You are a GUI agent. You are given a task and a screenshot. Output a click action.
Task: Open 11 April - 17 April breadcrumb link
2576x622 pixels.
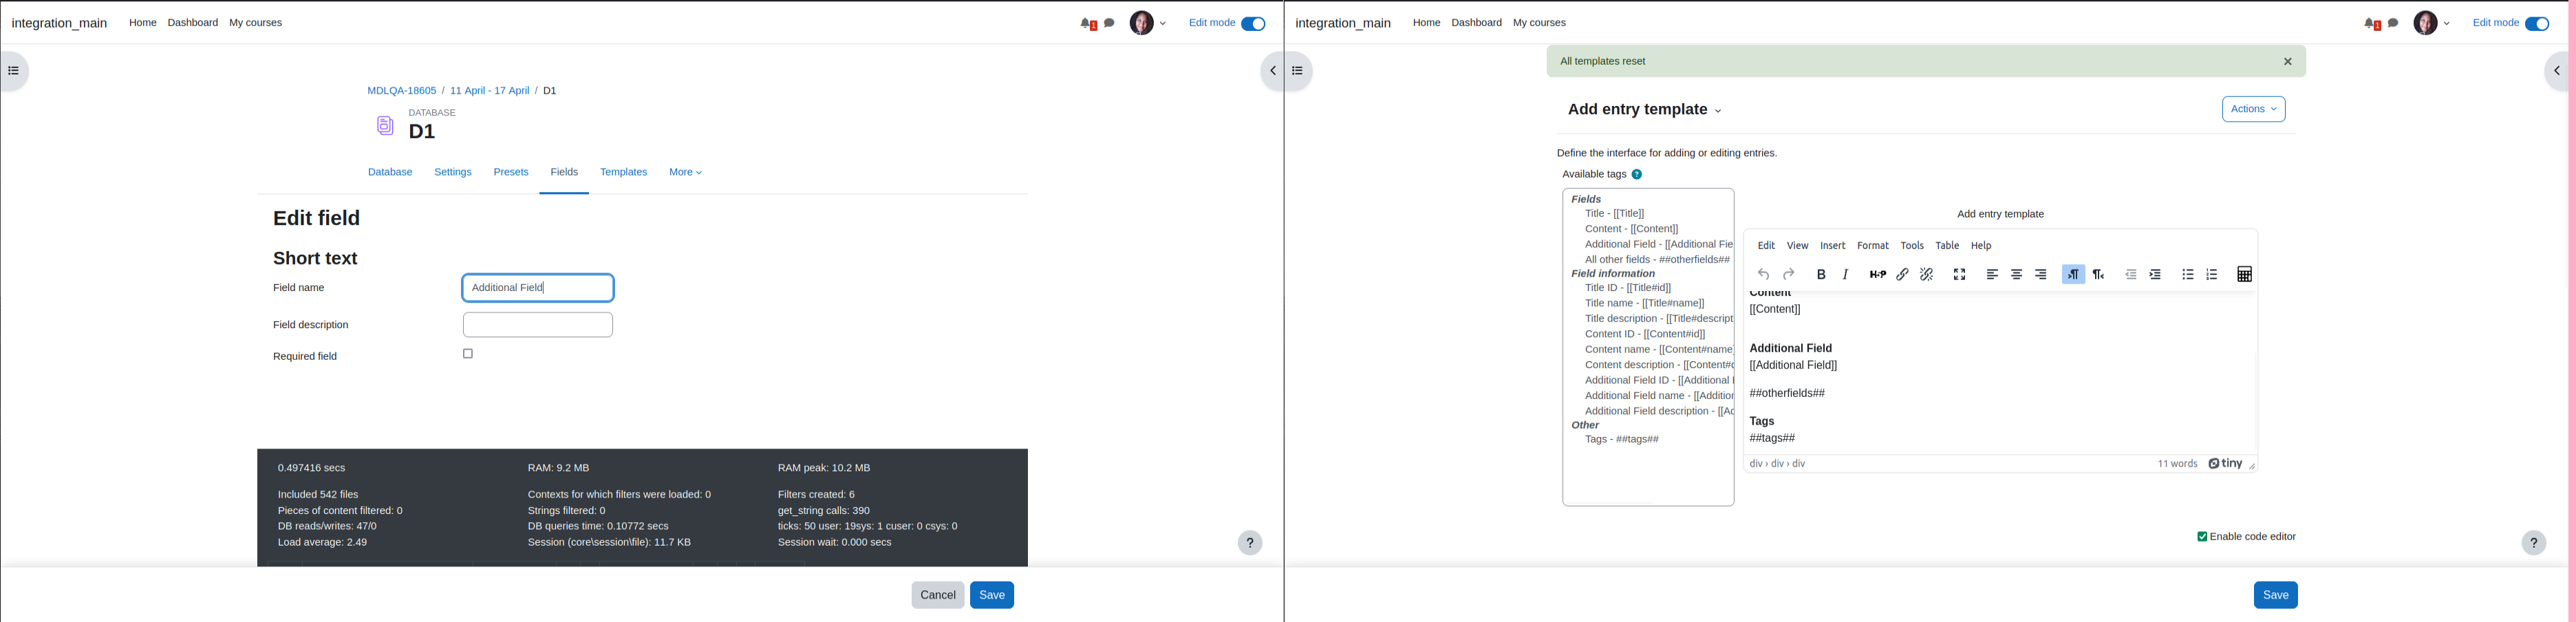pos(490,91)
